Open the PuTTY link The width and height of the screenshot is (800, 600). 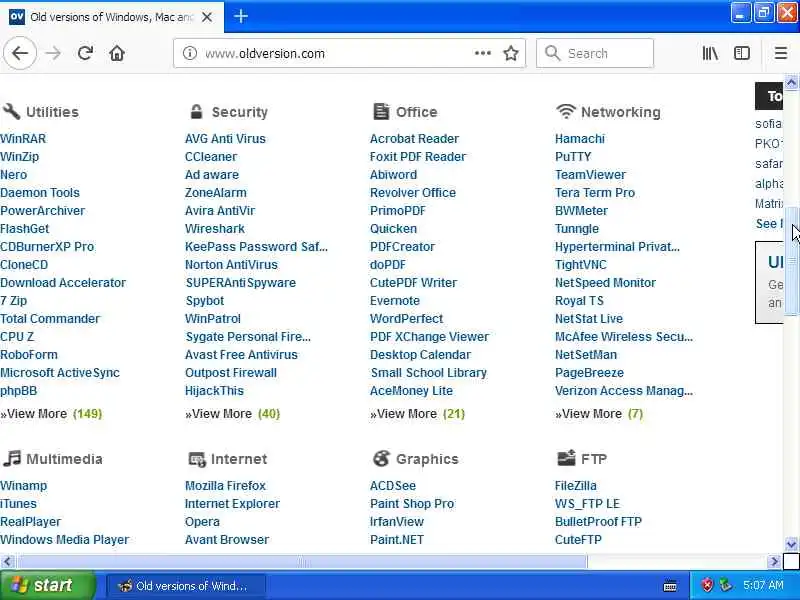[x=573, y=157]
